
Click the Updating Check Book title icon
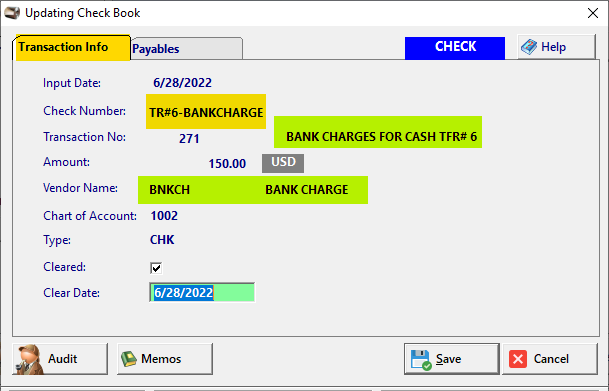(x=12, y=13)
